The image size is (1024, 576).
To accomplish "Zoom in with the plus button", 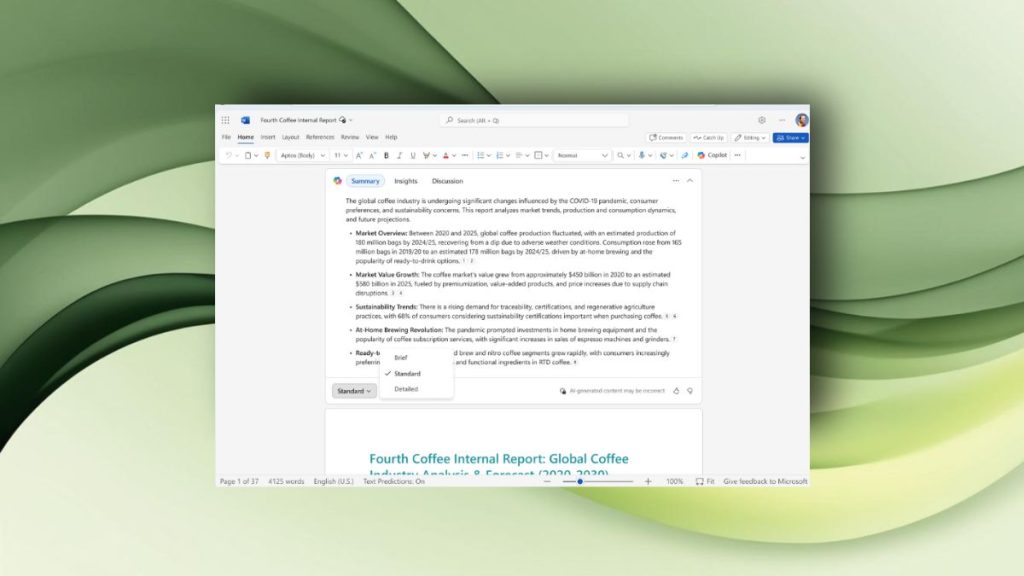I will (x=648, y=481).
